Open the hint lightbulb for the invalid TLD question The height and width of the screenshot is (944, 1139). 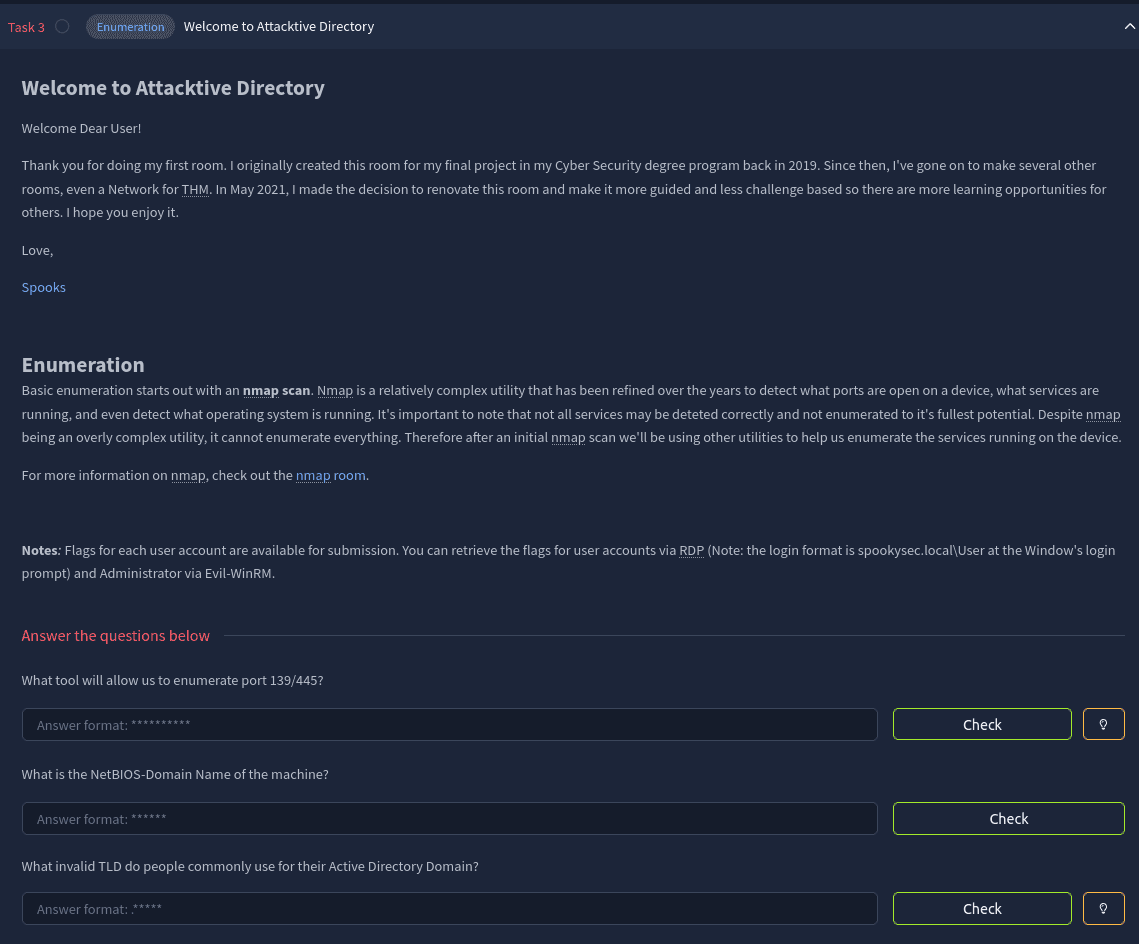click(x=1103, y=908)
